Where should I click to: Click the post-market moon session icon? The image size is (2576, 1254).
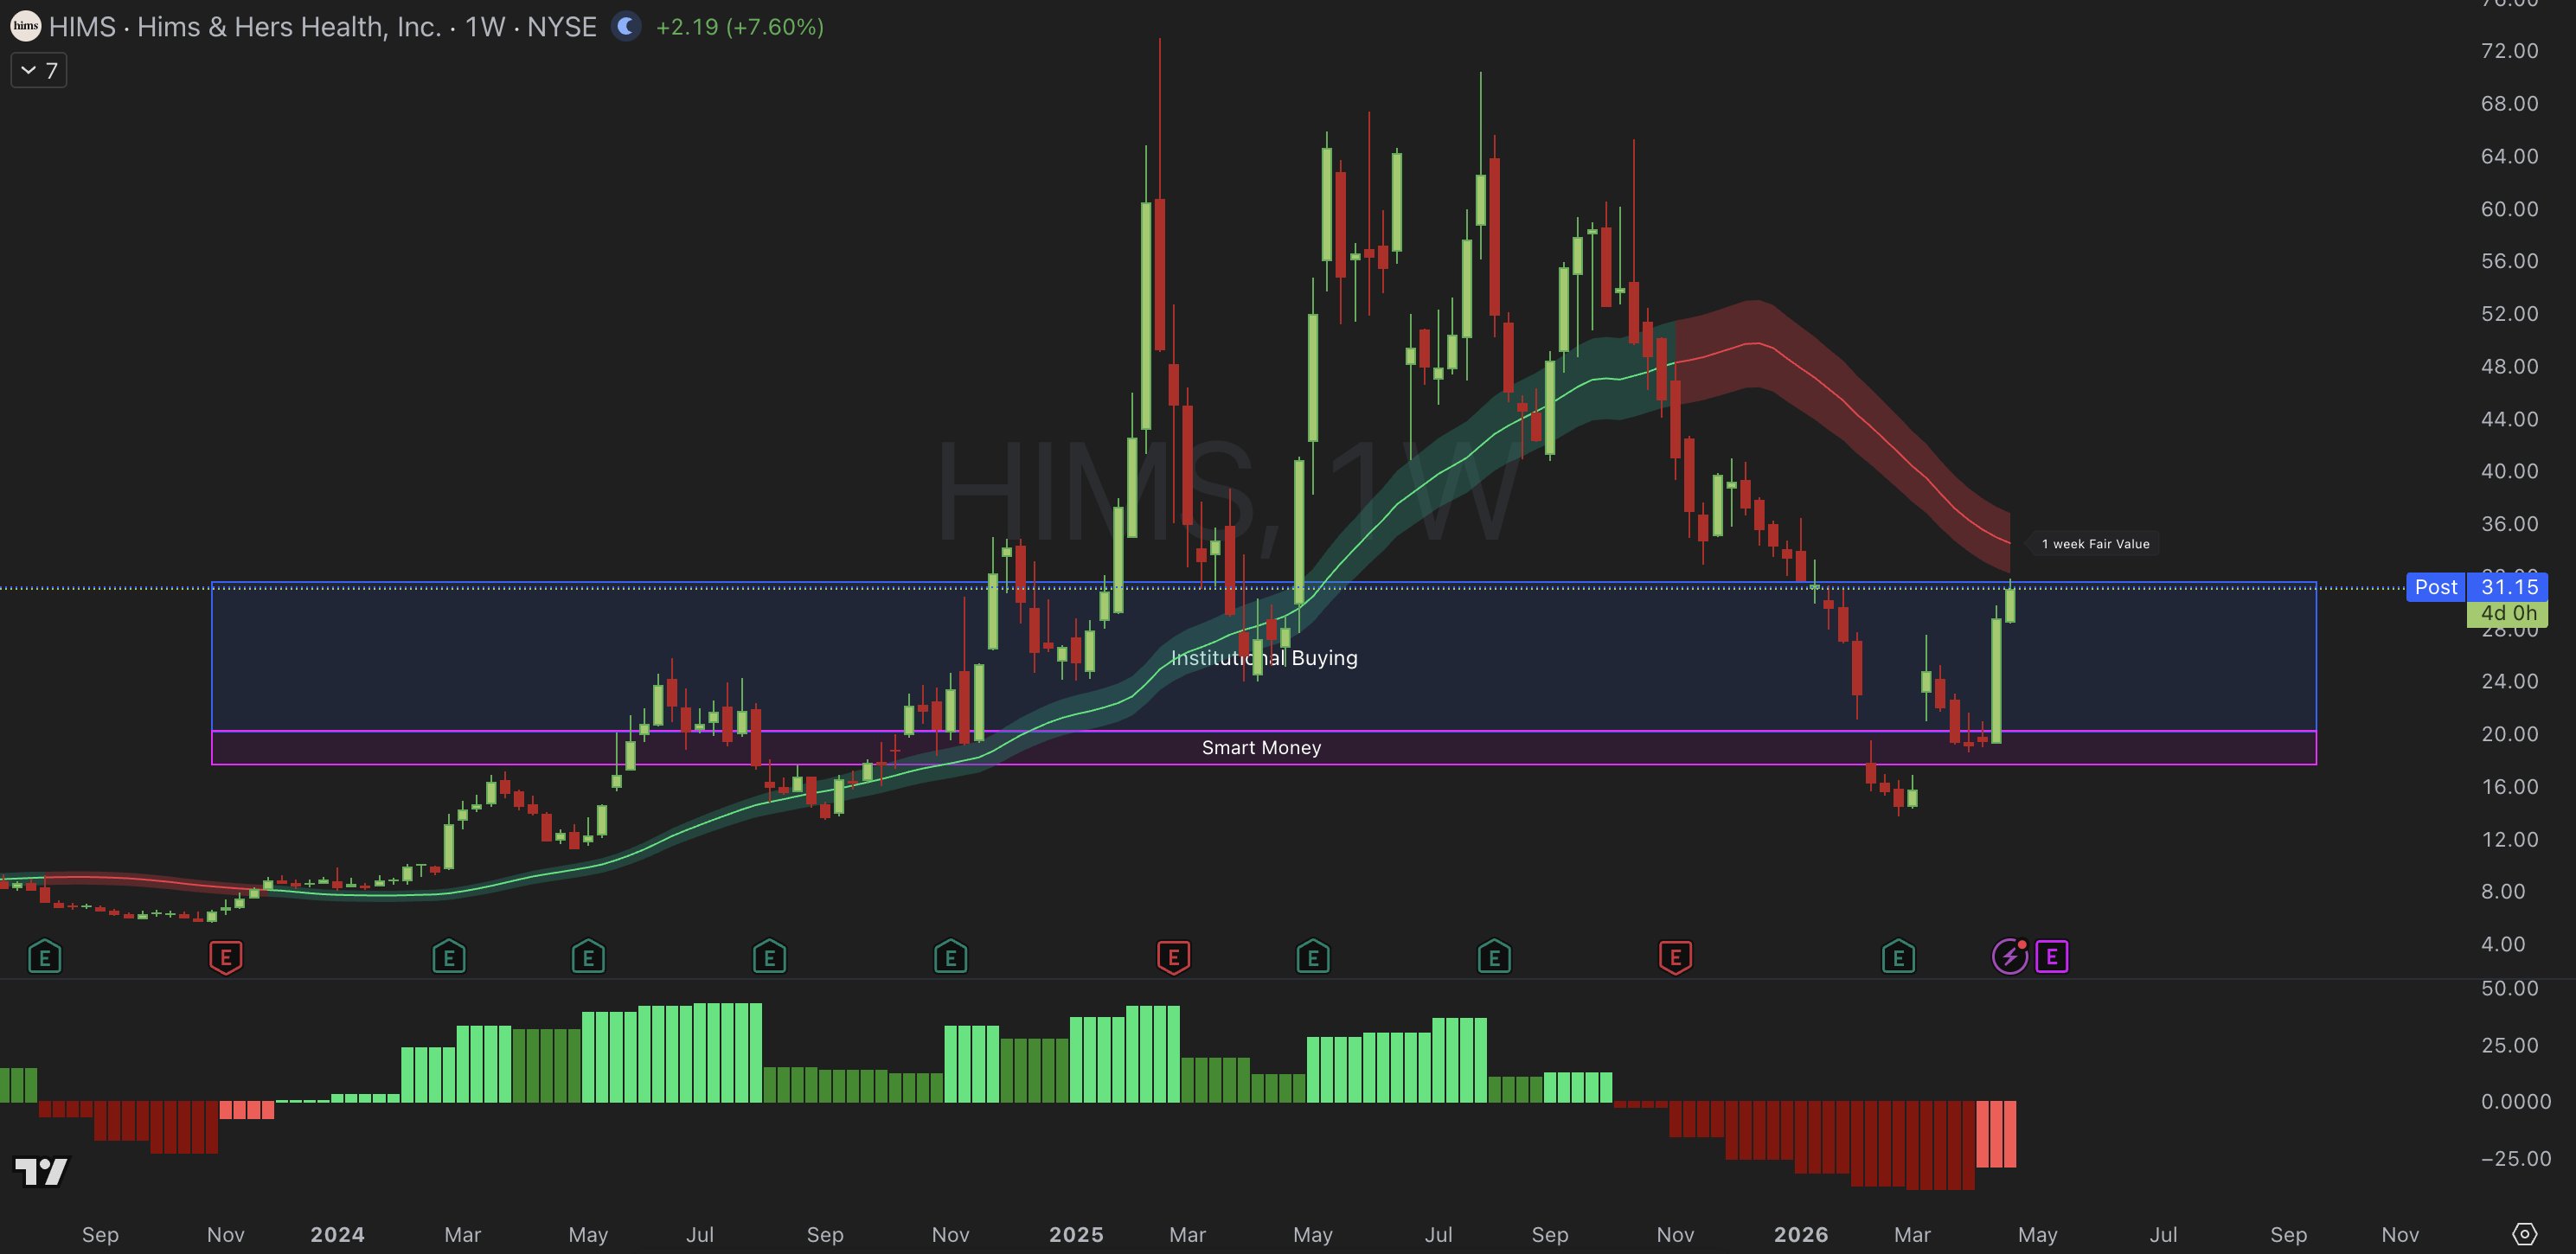point(626,26)
